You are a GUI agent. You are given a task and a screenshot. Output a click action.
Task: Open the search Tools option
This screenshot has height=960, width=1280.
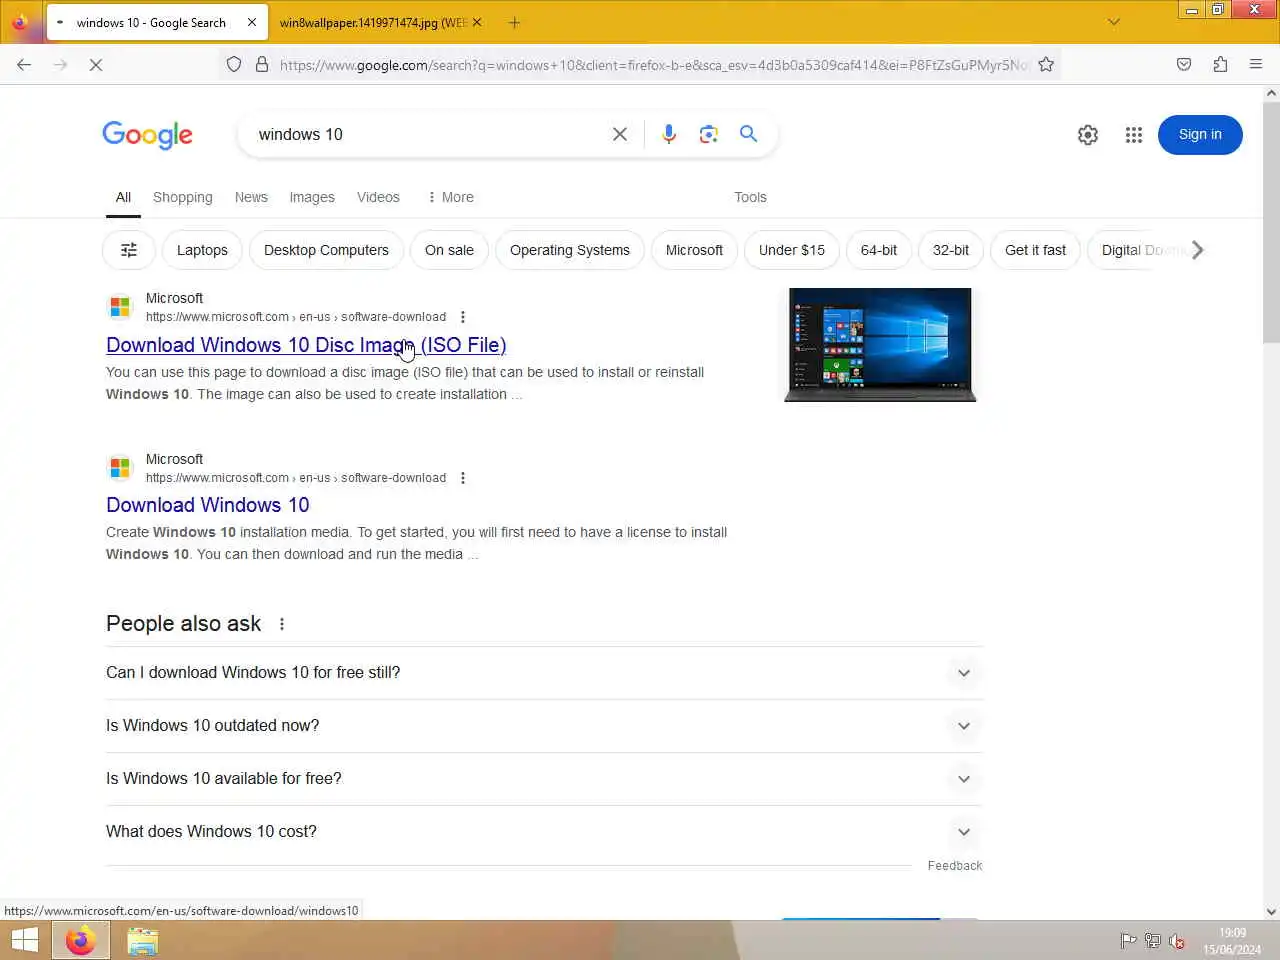pyautogui.click(x=750, y=197)
